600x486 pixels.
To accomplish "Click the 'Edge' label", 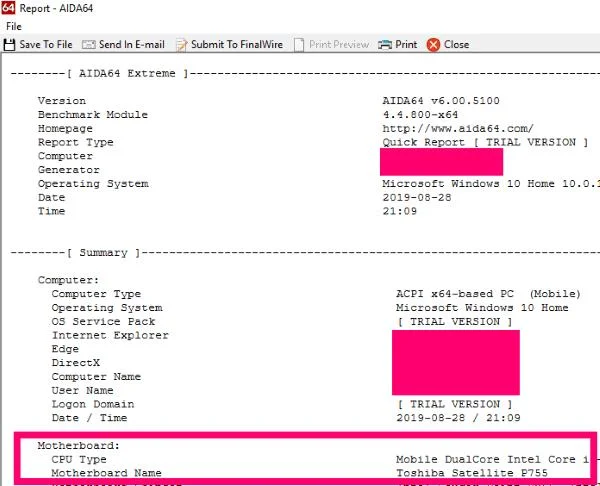I will click(x=65, y=349).
